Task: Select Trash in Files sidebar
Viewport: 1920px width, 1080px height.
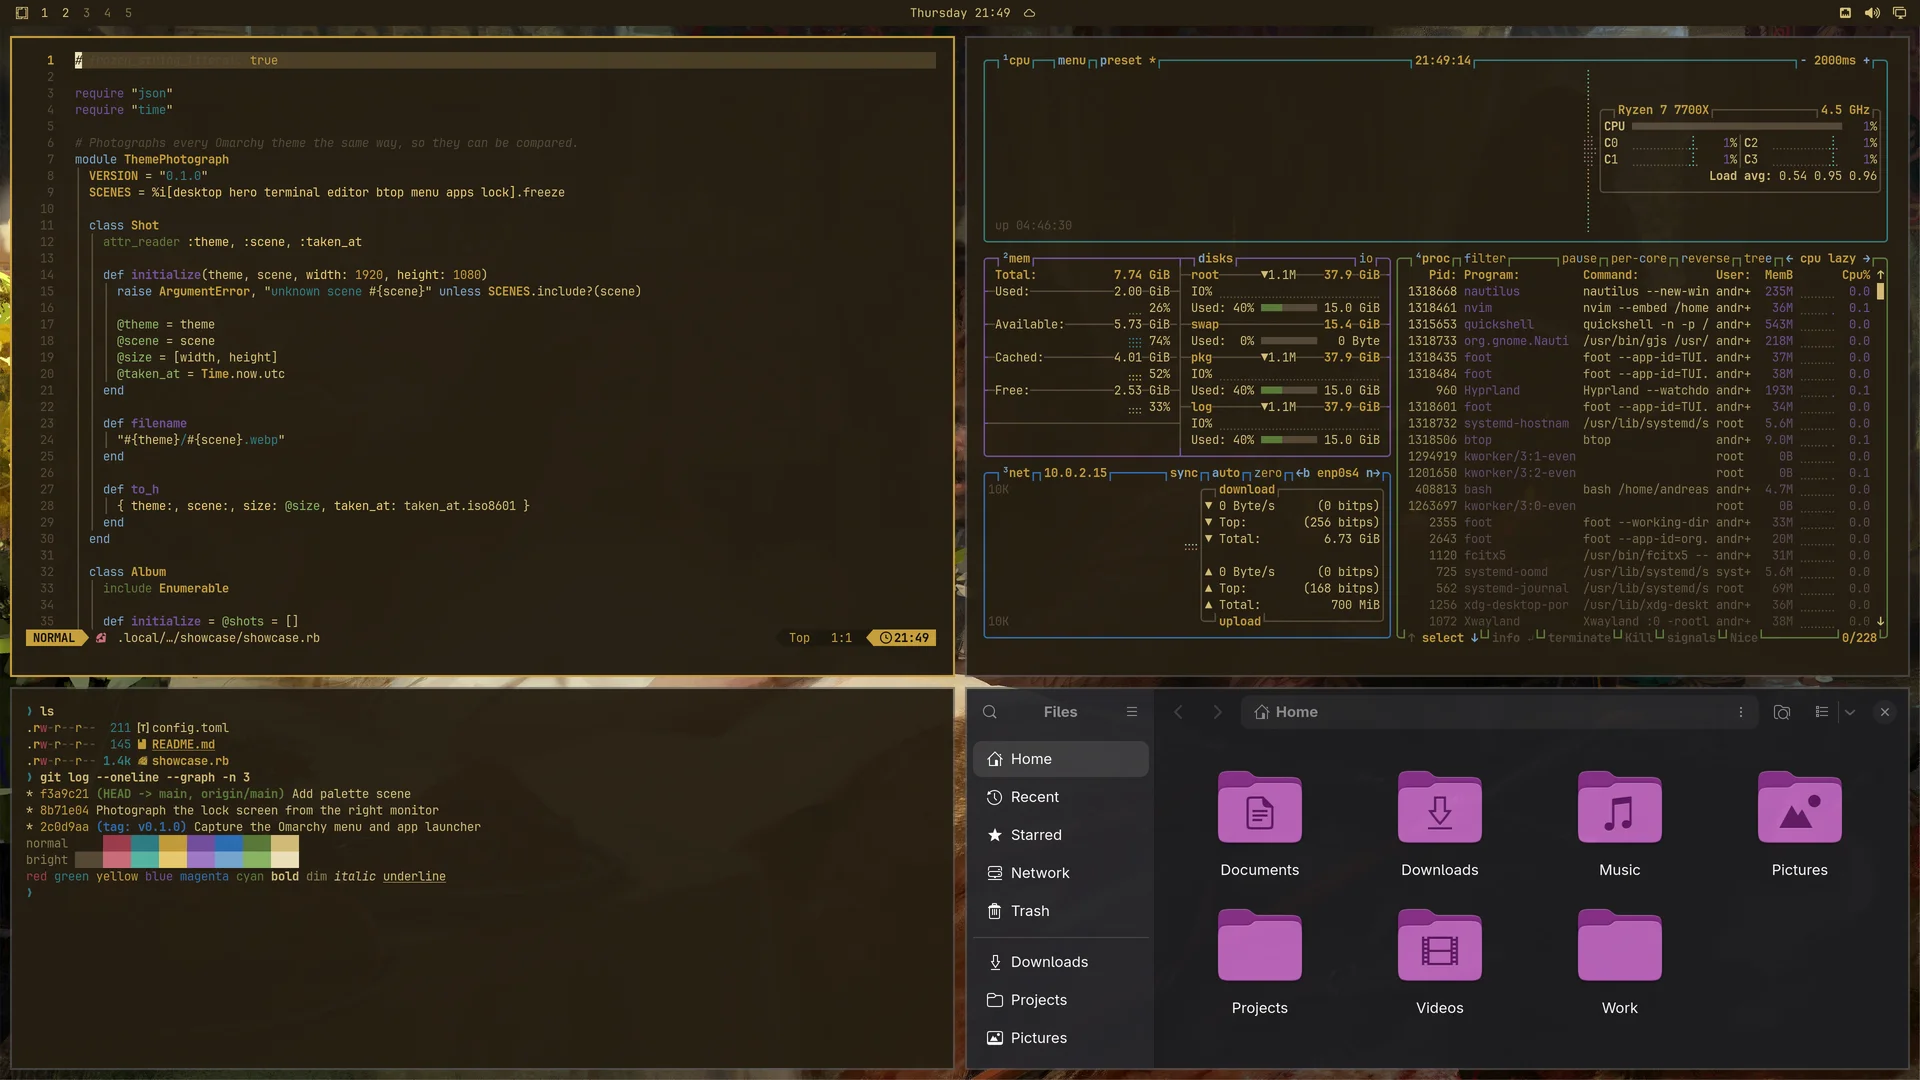Action: tap(1061, 911)
